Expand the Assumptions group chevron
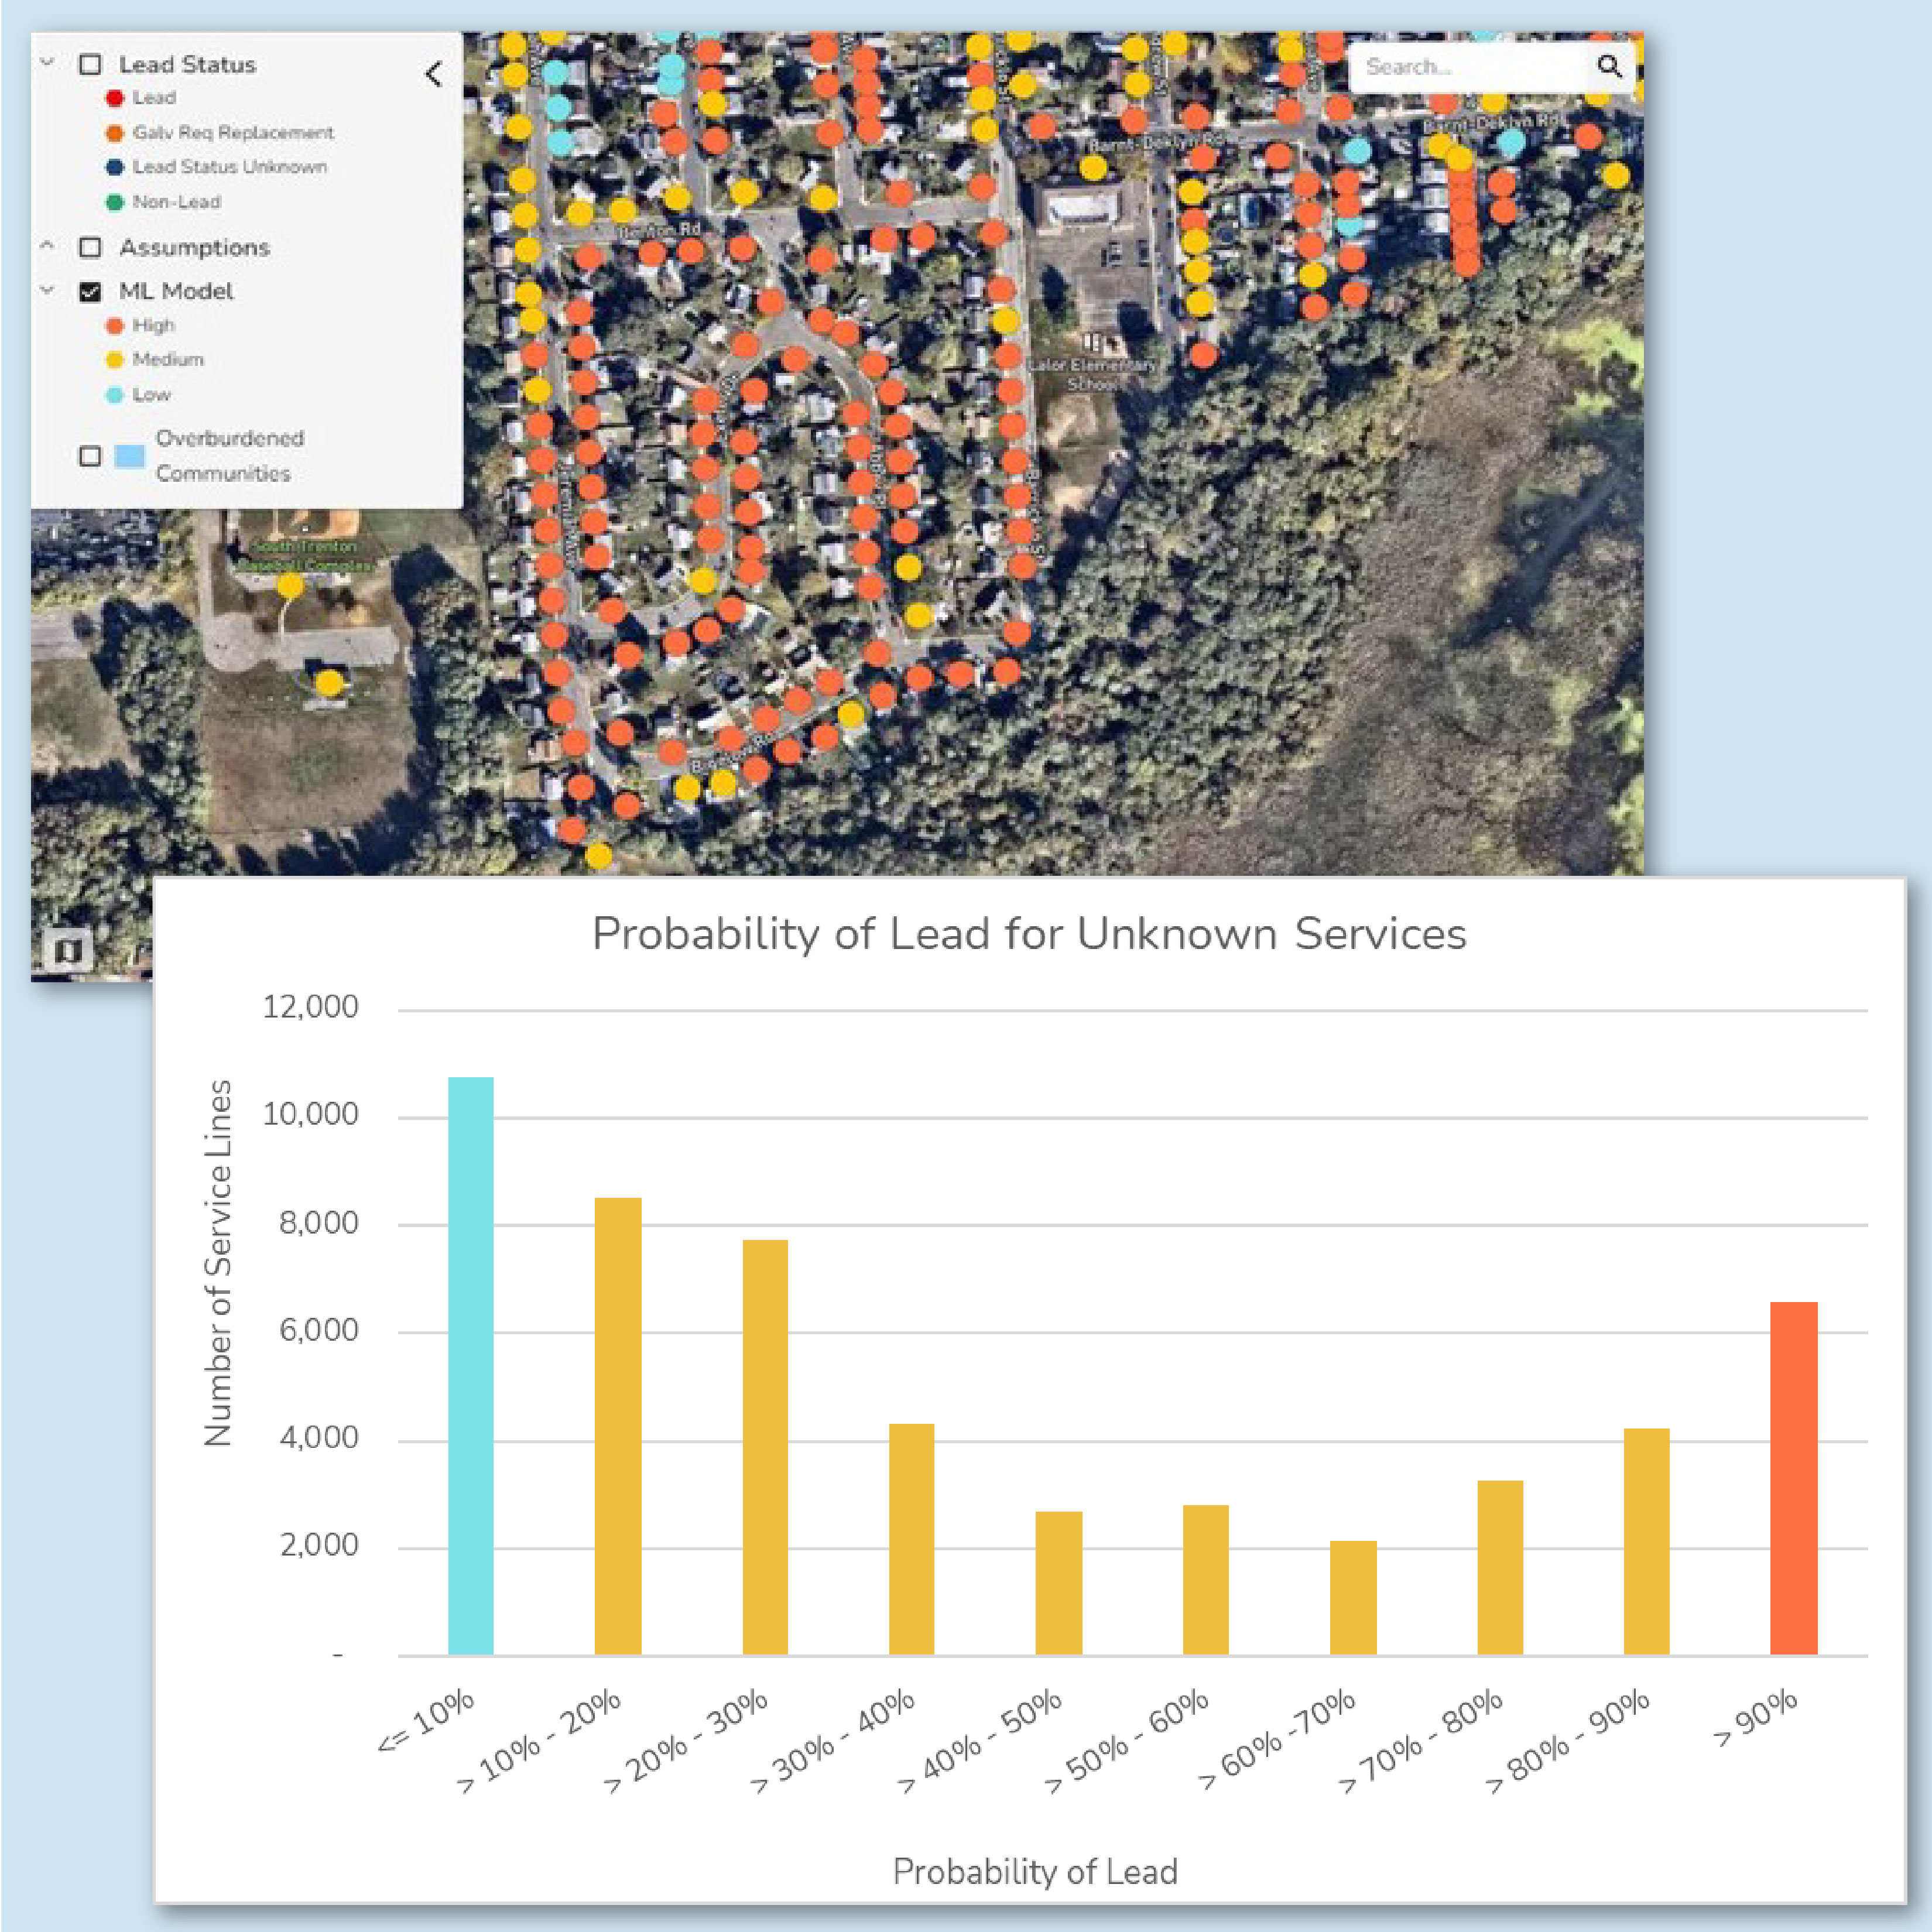This screenshot has width=1932, height=1932. 47,245
